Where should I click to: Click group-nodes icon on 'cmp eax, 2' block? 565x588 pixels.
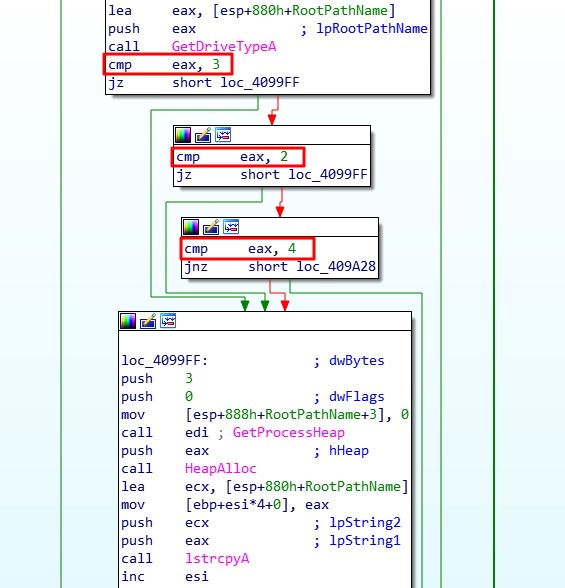pyautogui.click(x=223, y=135)
